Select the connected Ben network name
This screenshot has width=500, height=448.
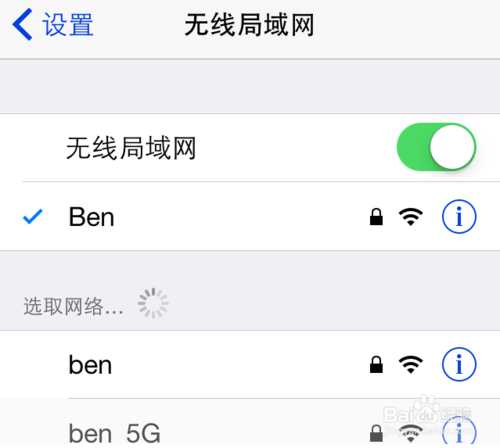click(x=91, y=217)
